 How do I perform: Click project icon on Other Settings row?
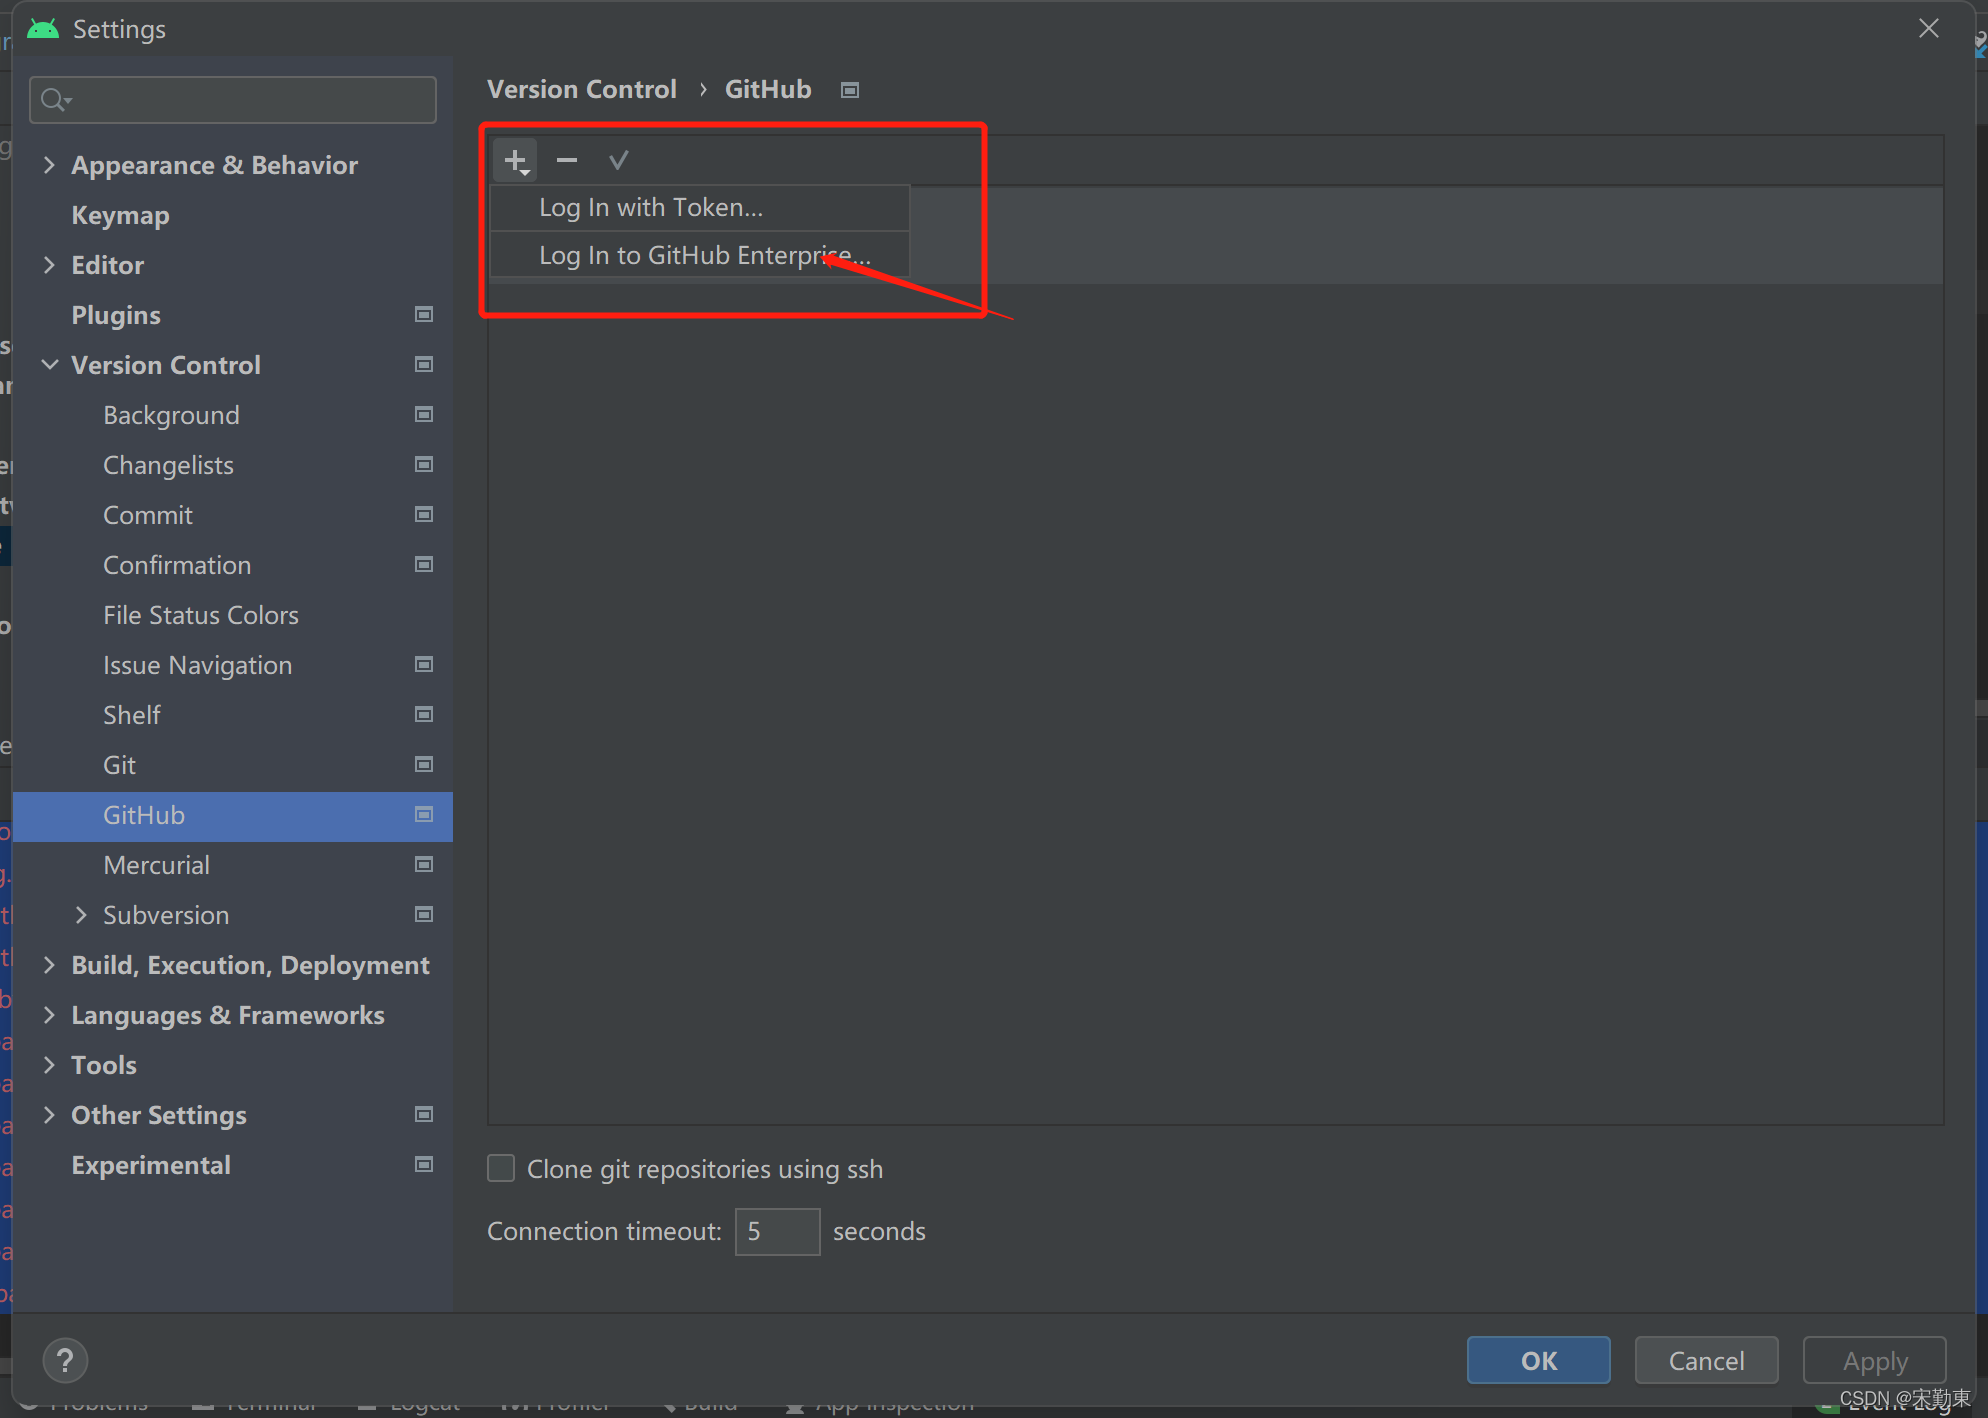pyautogui.click(x=424, y=1115)
